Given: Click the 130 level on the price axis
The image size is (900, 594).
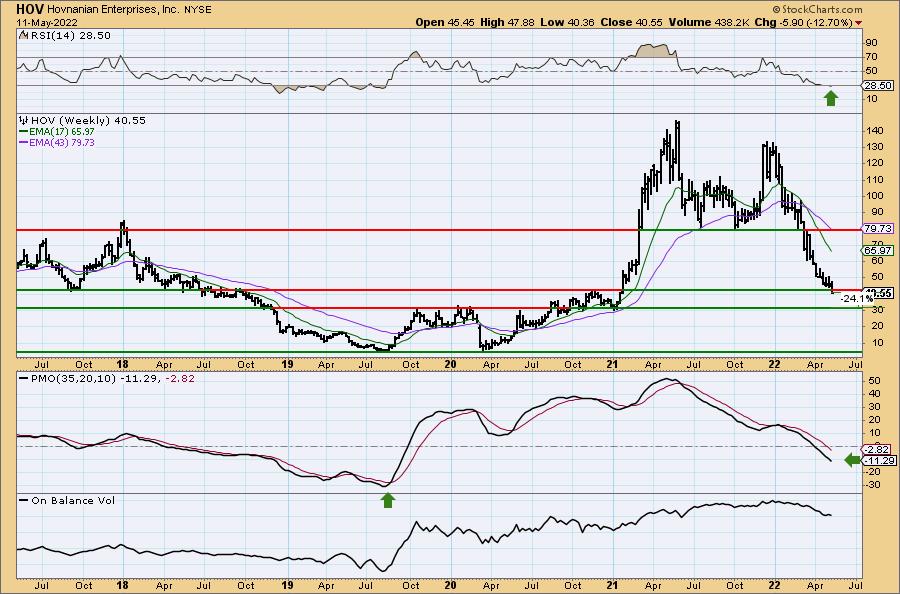Looking at the screenshot, I should coord(875,147).
